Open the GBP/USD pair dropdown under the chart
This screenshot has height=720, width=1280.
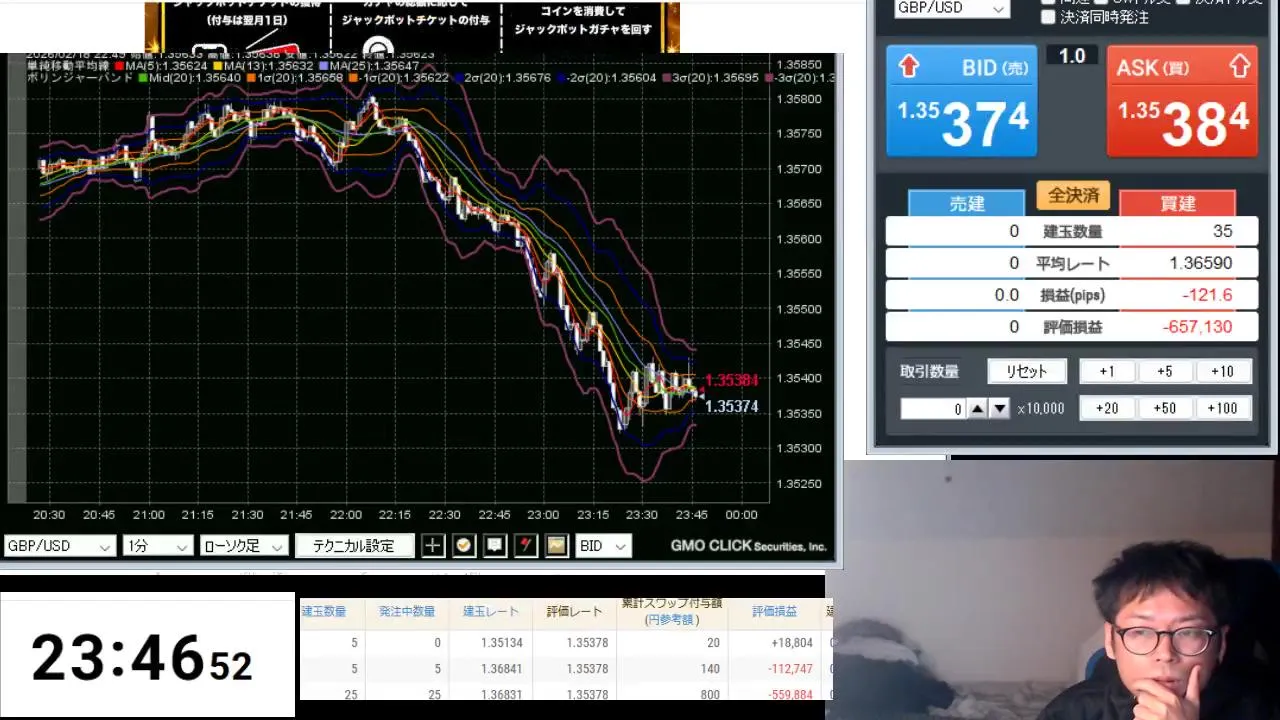(60, 546)
